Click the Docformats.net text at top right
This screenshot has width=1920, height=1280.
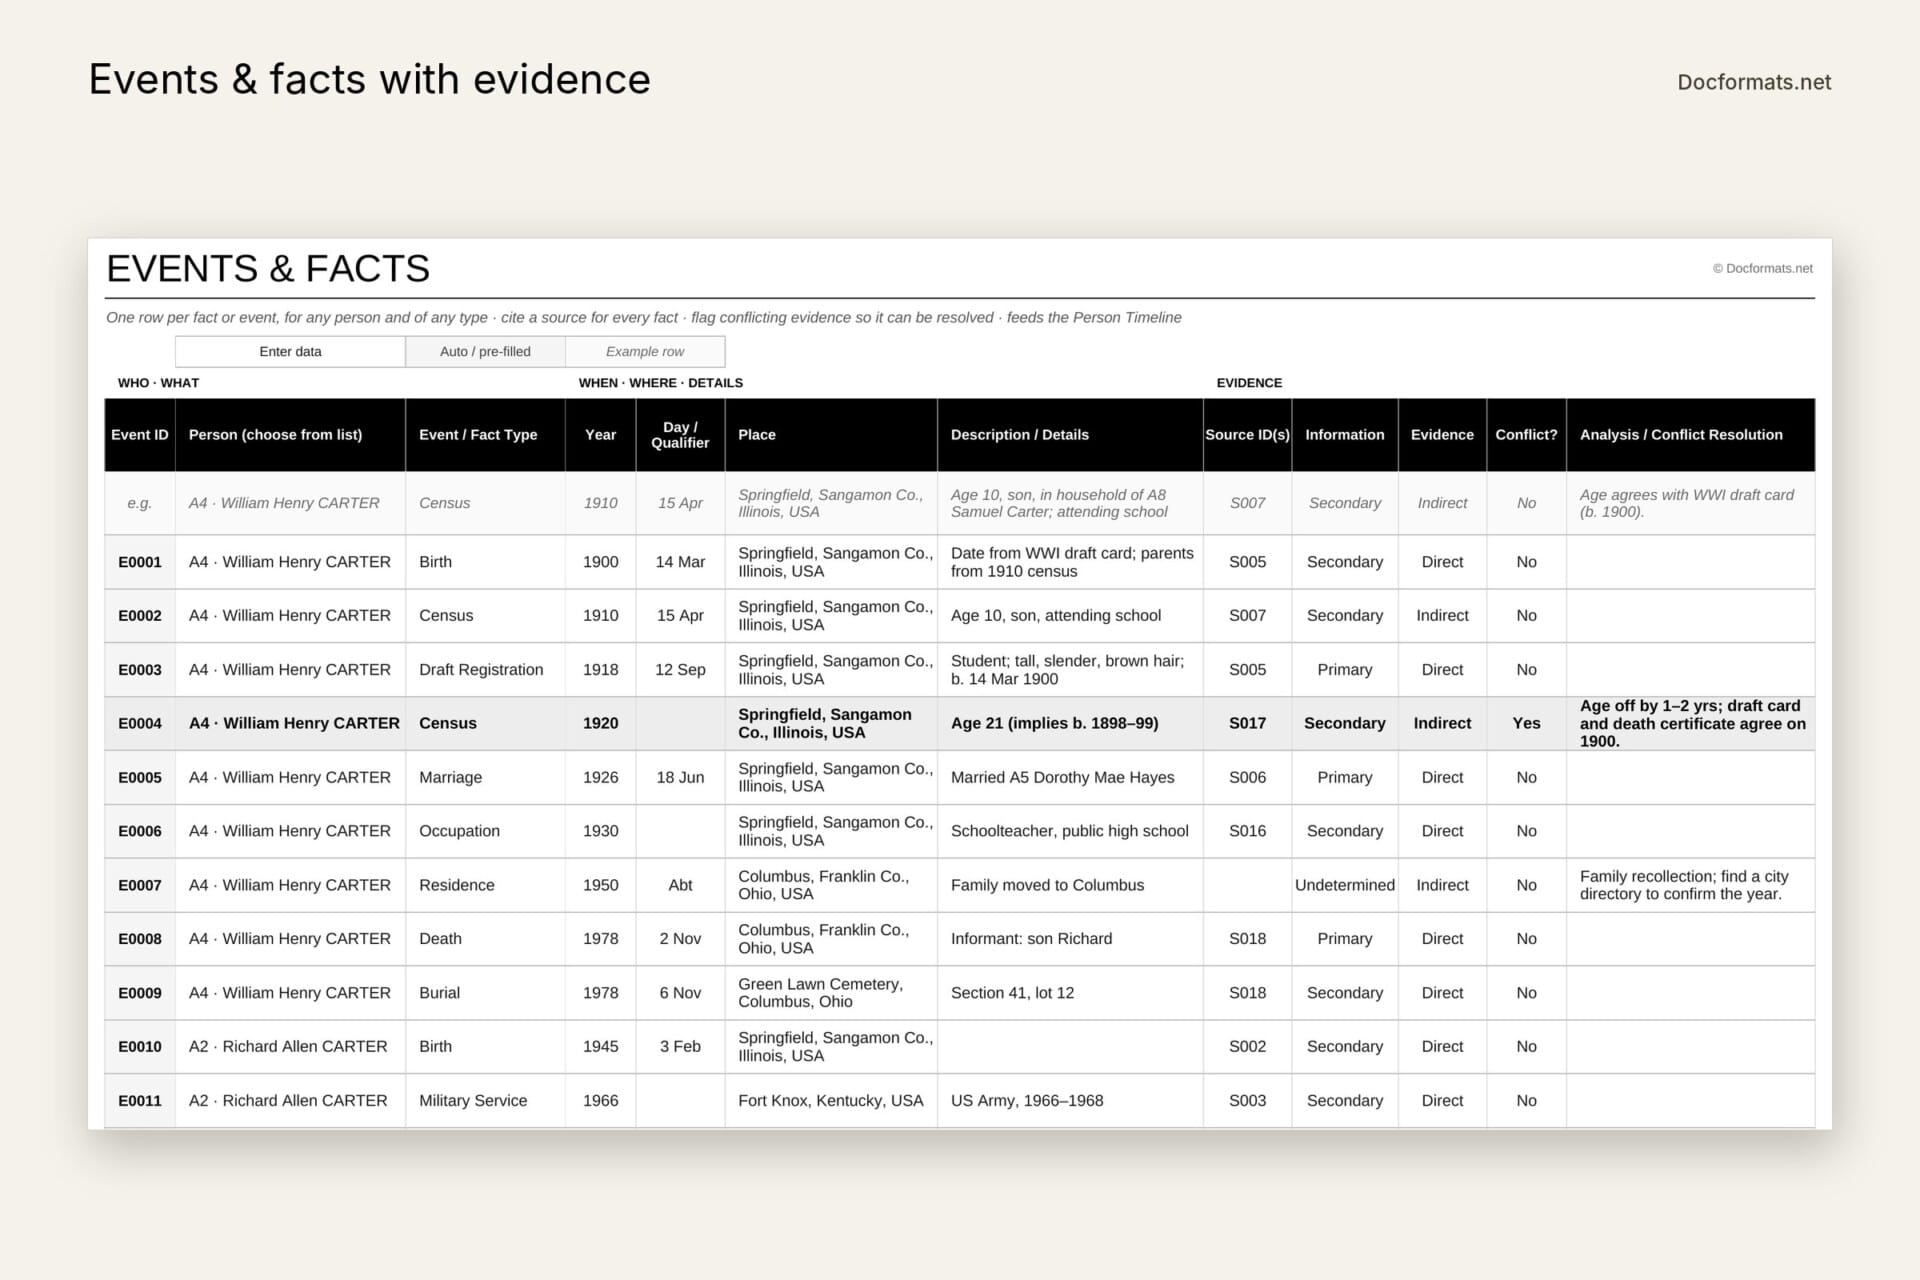click(1754, 82)
